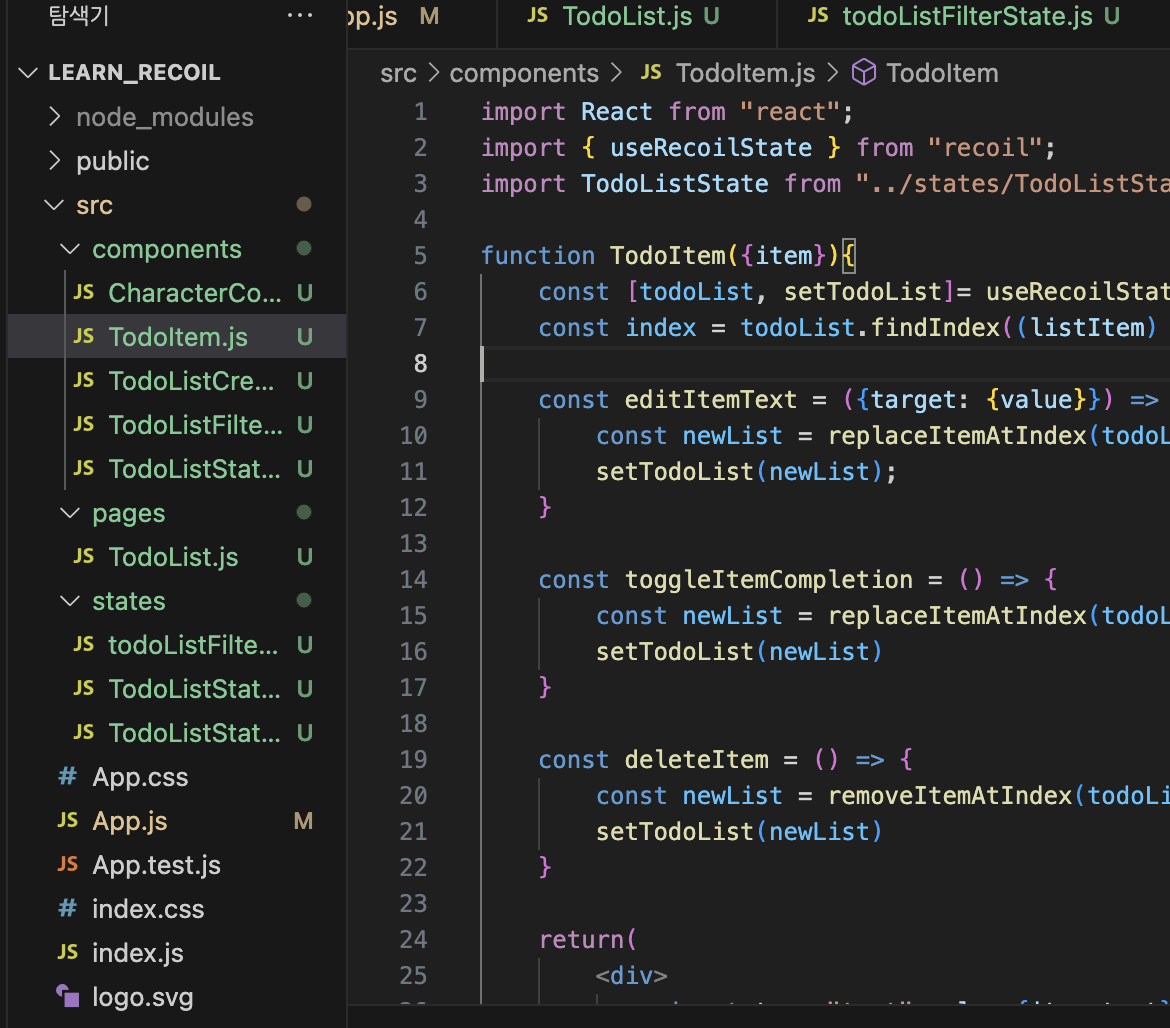This screenshot has height=1028, width=1170.
Task: Switch to the todoListFilterState.js tab
Action: [964, 16]
